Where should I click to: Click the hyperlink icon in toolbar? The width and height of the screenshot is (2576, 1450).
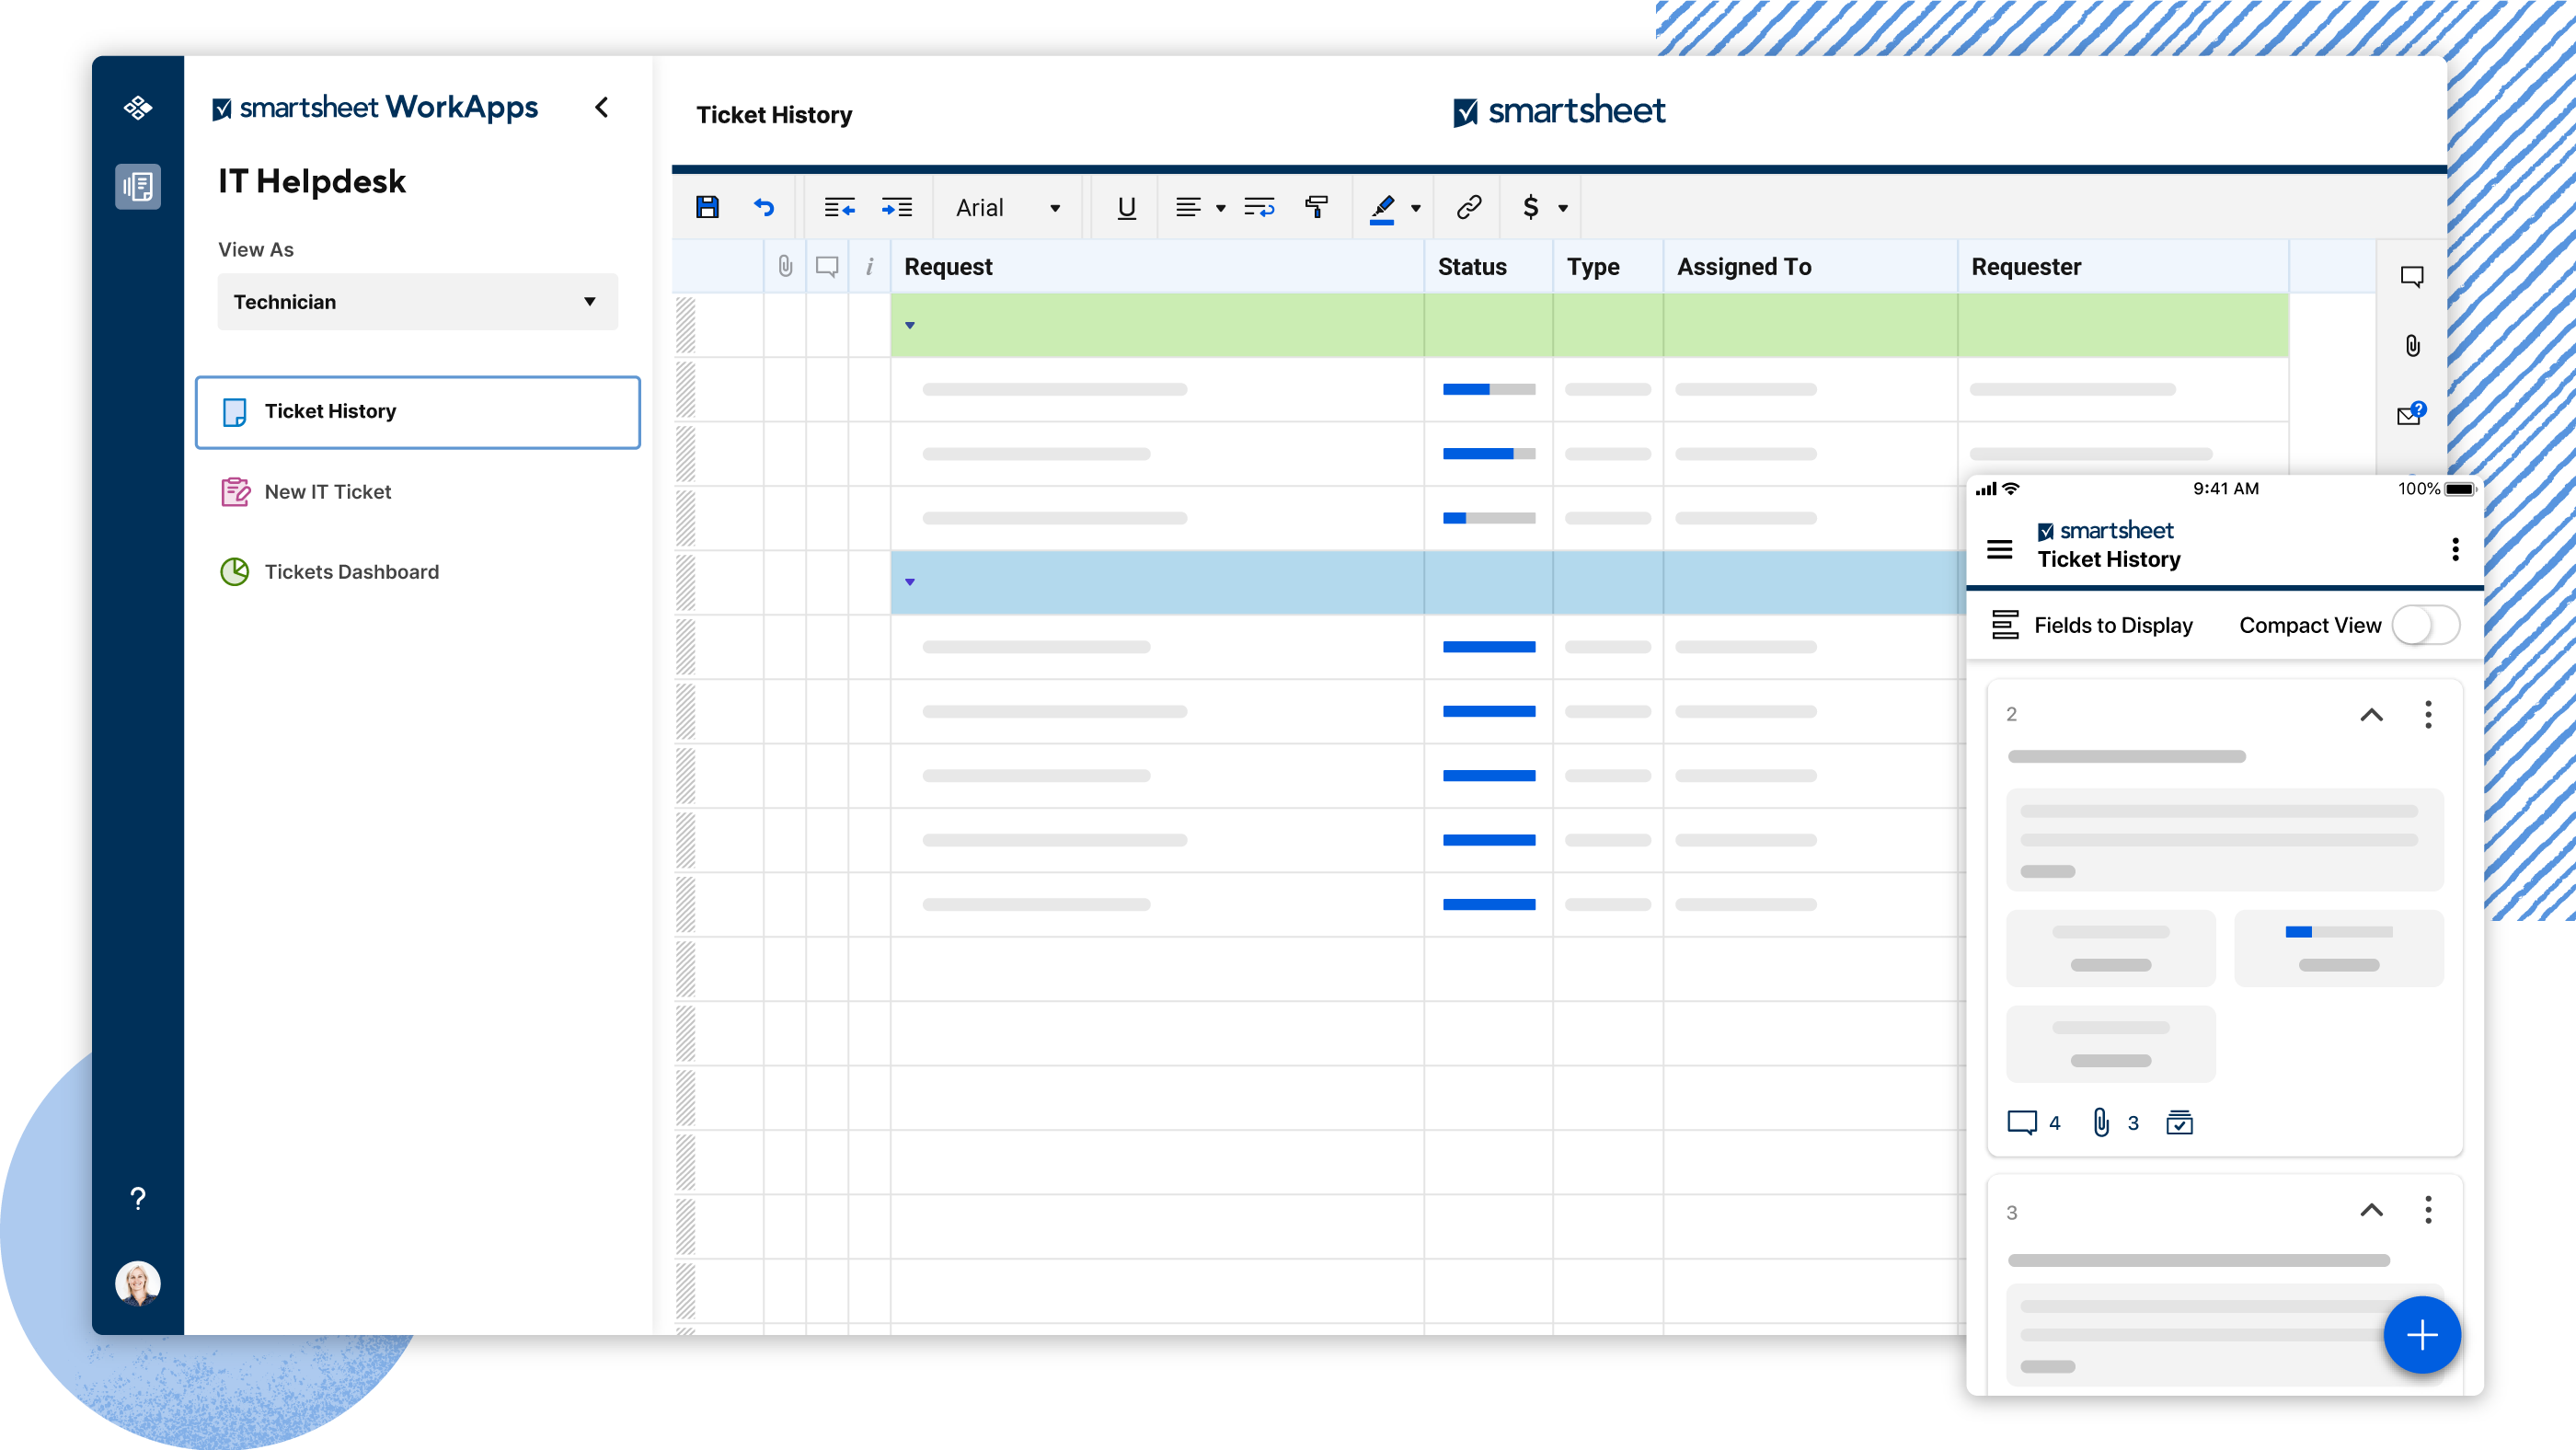[1468, 207]
